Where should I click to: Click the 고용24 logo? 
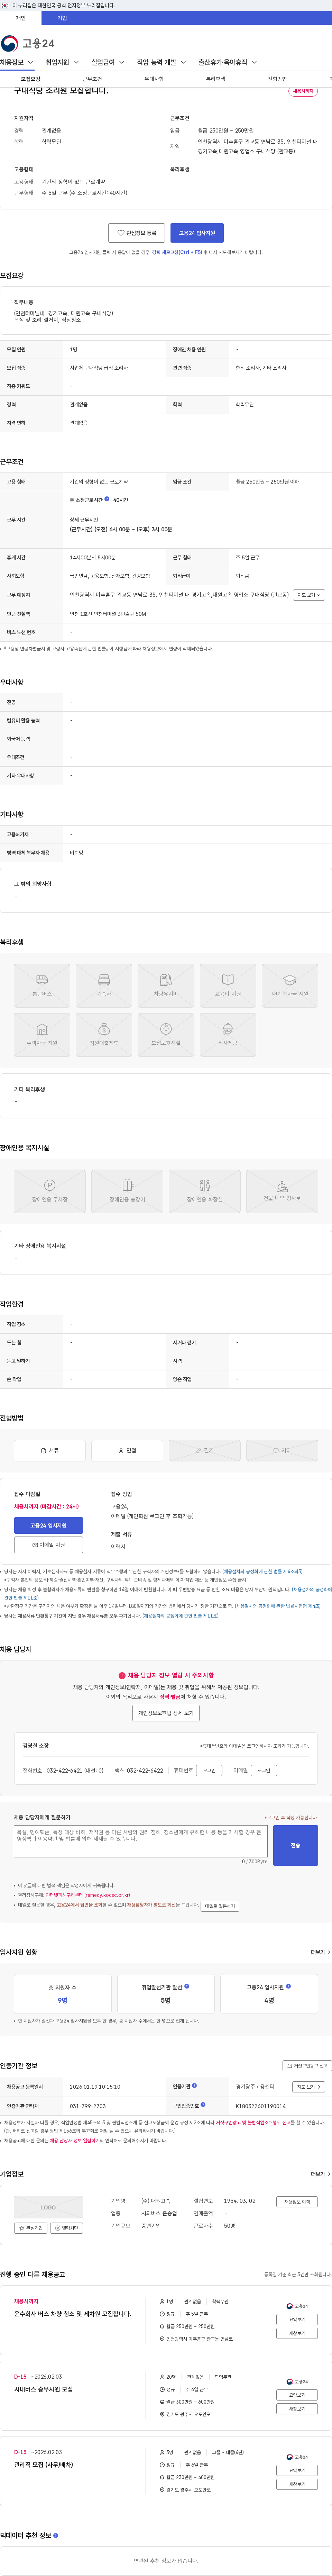(28, 43)
